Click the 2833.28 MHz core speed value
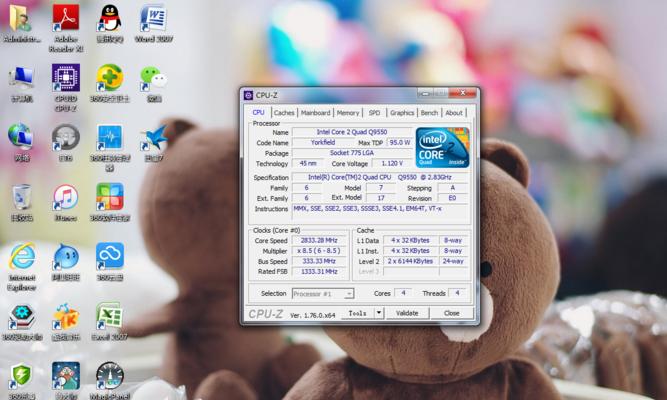This screenshot has height=400, width=667. coord(319,240)
